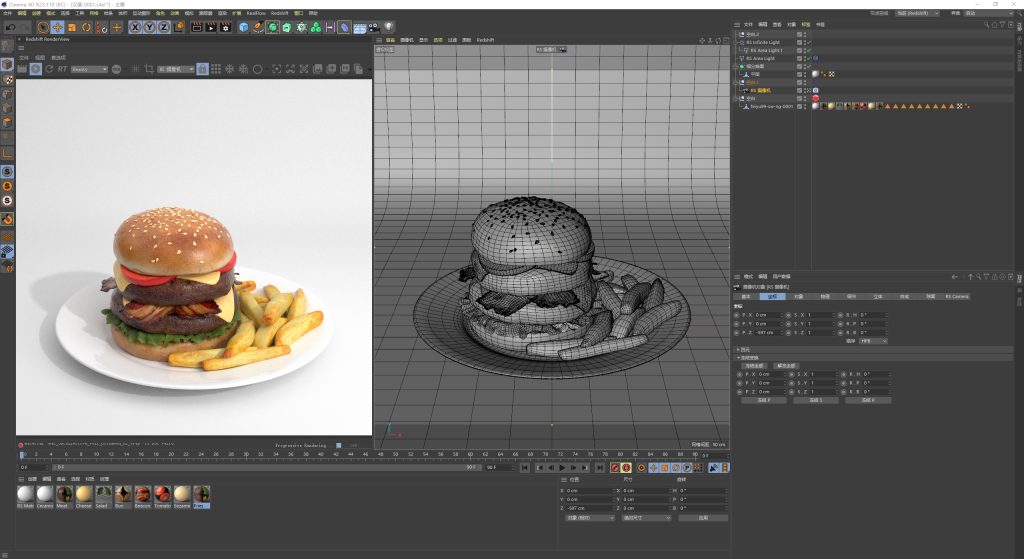Select the Rotate tool in top toolbar
Image resolution: width=1024 pixels, height=559 pixels.
coord(86,27)
